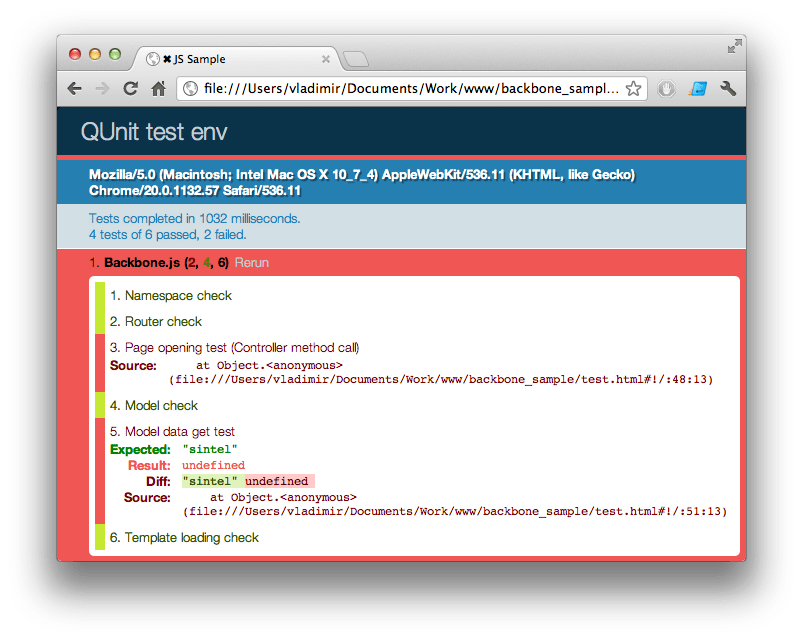Open the wrench settings menu
This screenshot has height=640, width=803.
[x=728, y=89]
